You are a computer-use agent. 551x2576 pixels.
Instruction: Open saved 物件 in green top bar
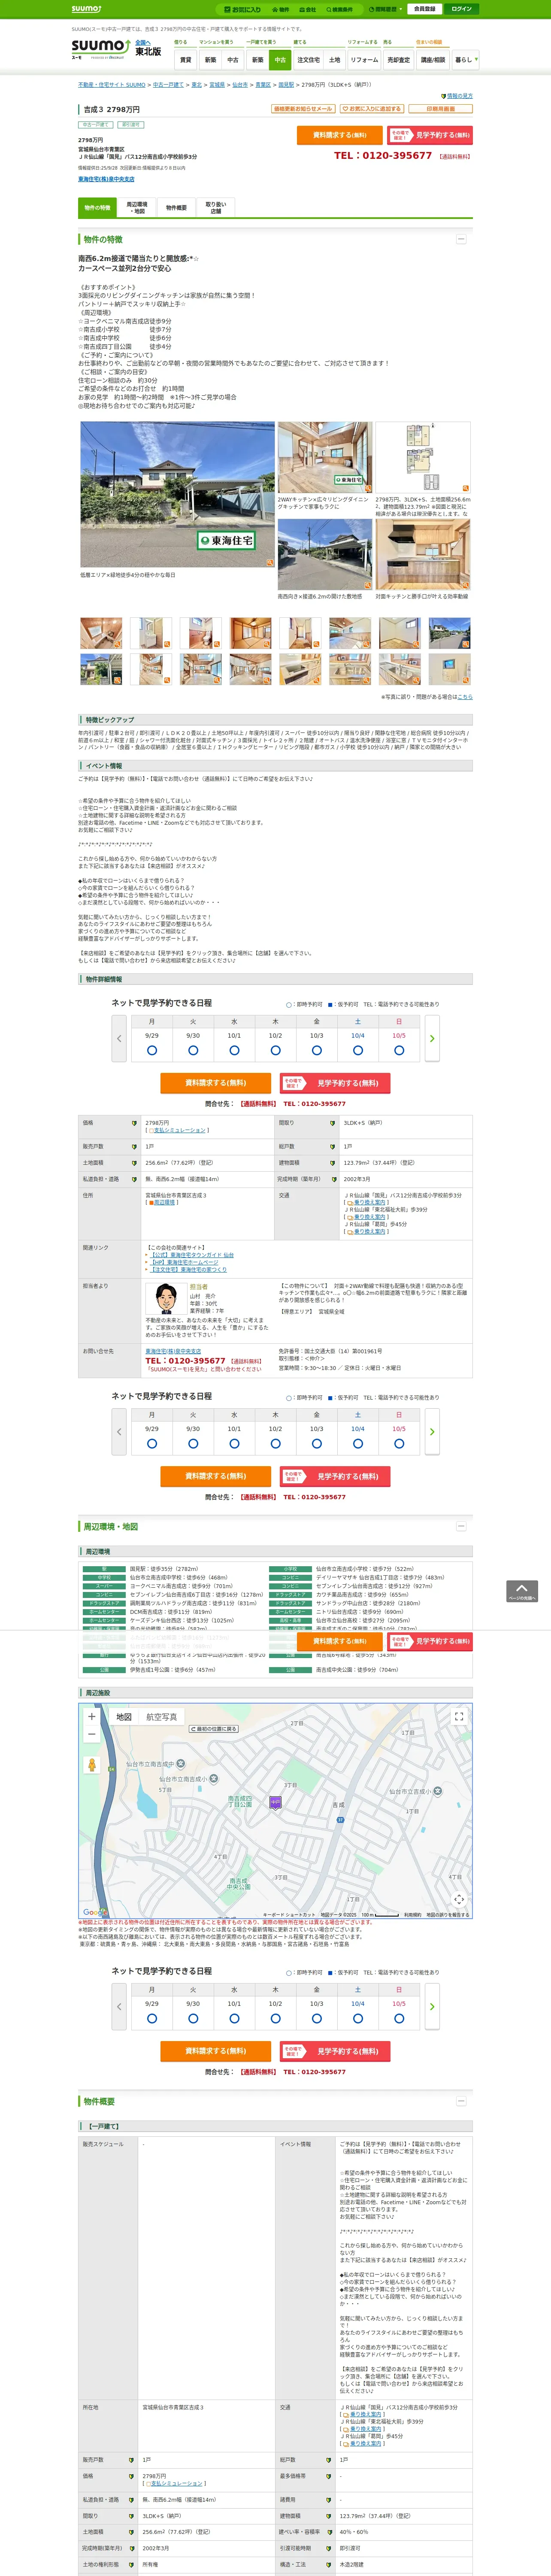pos(282,9)
